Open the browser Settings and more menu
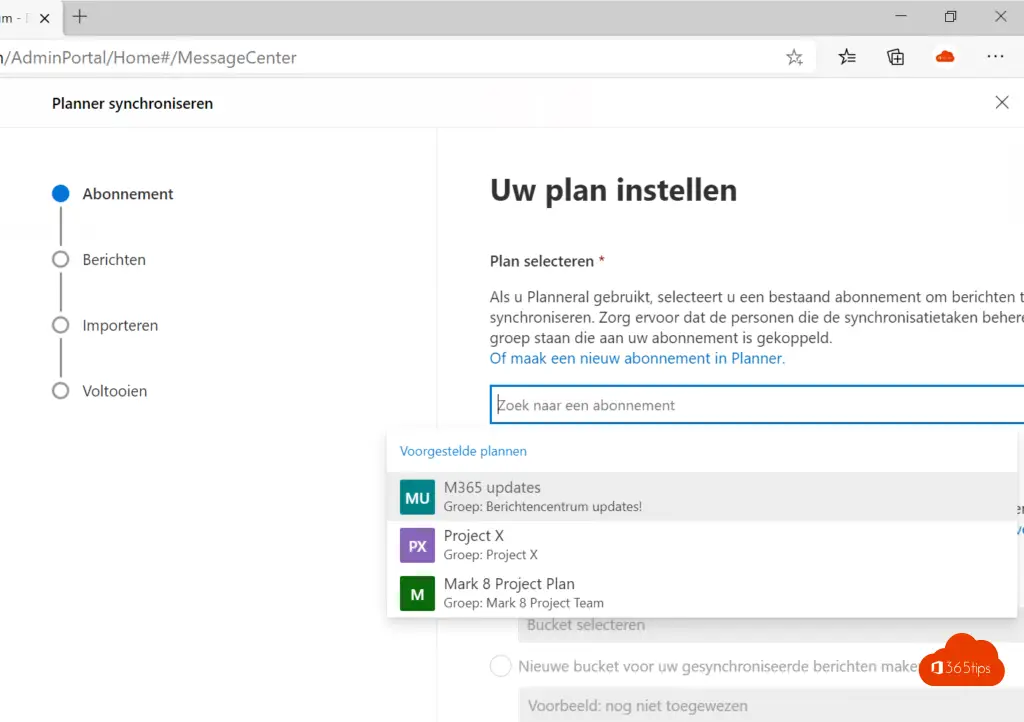The width and height of the screenshot is (1024, 722). click(995, 57)
